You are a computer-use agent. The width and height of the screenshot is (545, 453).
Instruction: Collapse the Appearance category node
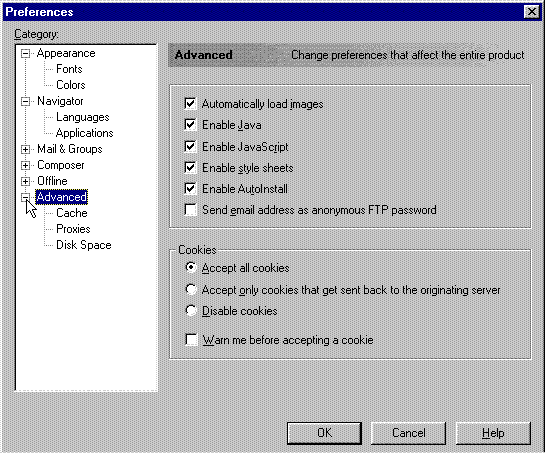click(x=25, y=54)
